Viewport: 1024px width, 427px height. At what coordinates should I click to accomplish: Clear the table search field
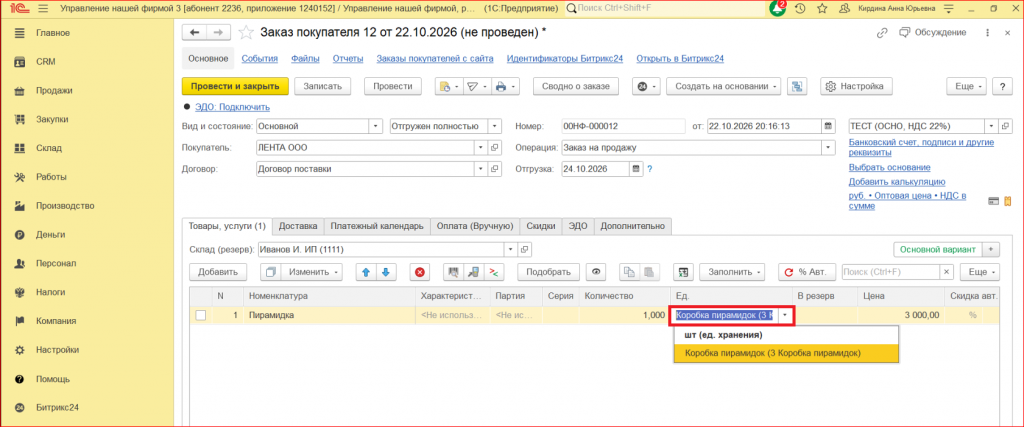pos(948,272)
